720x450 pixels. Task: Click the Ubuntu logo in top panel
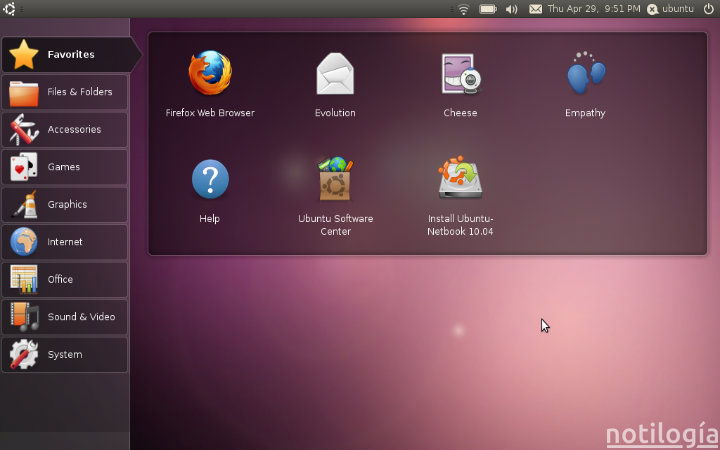9,9
